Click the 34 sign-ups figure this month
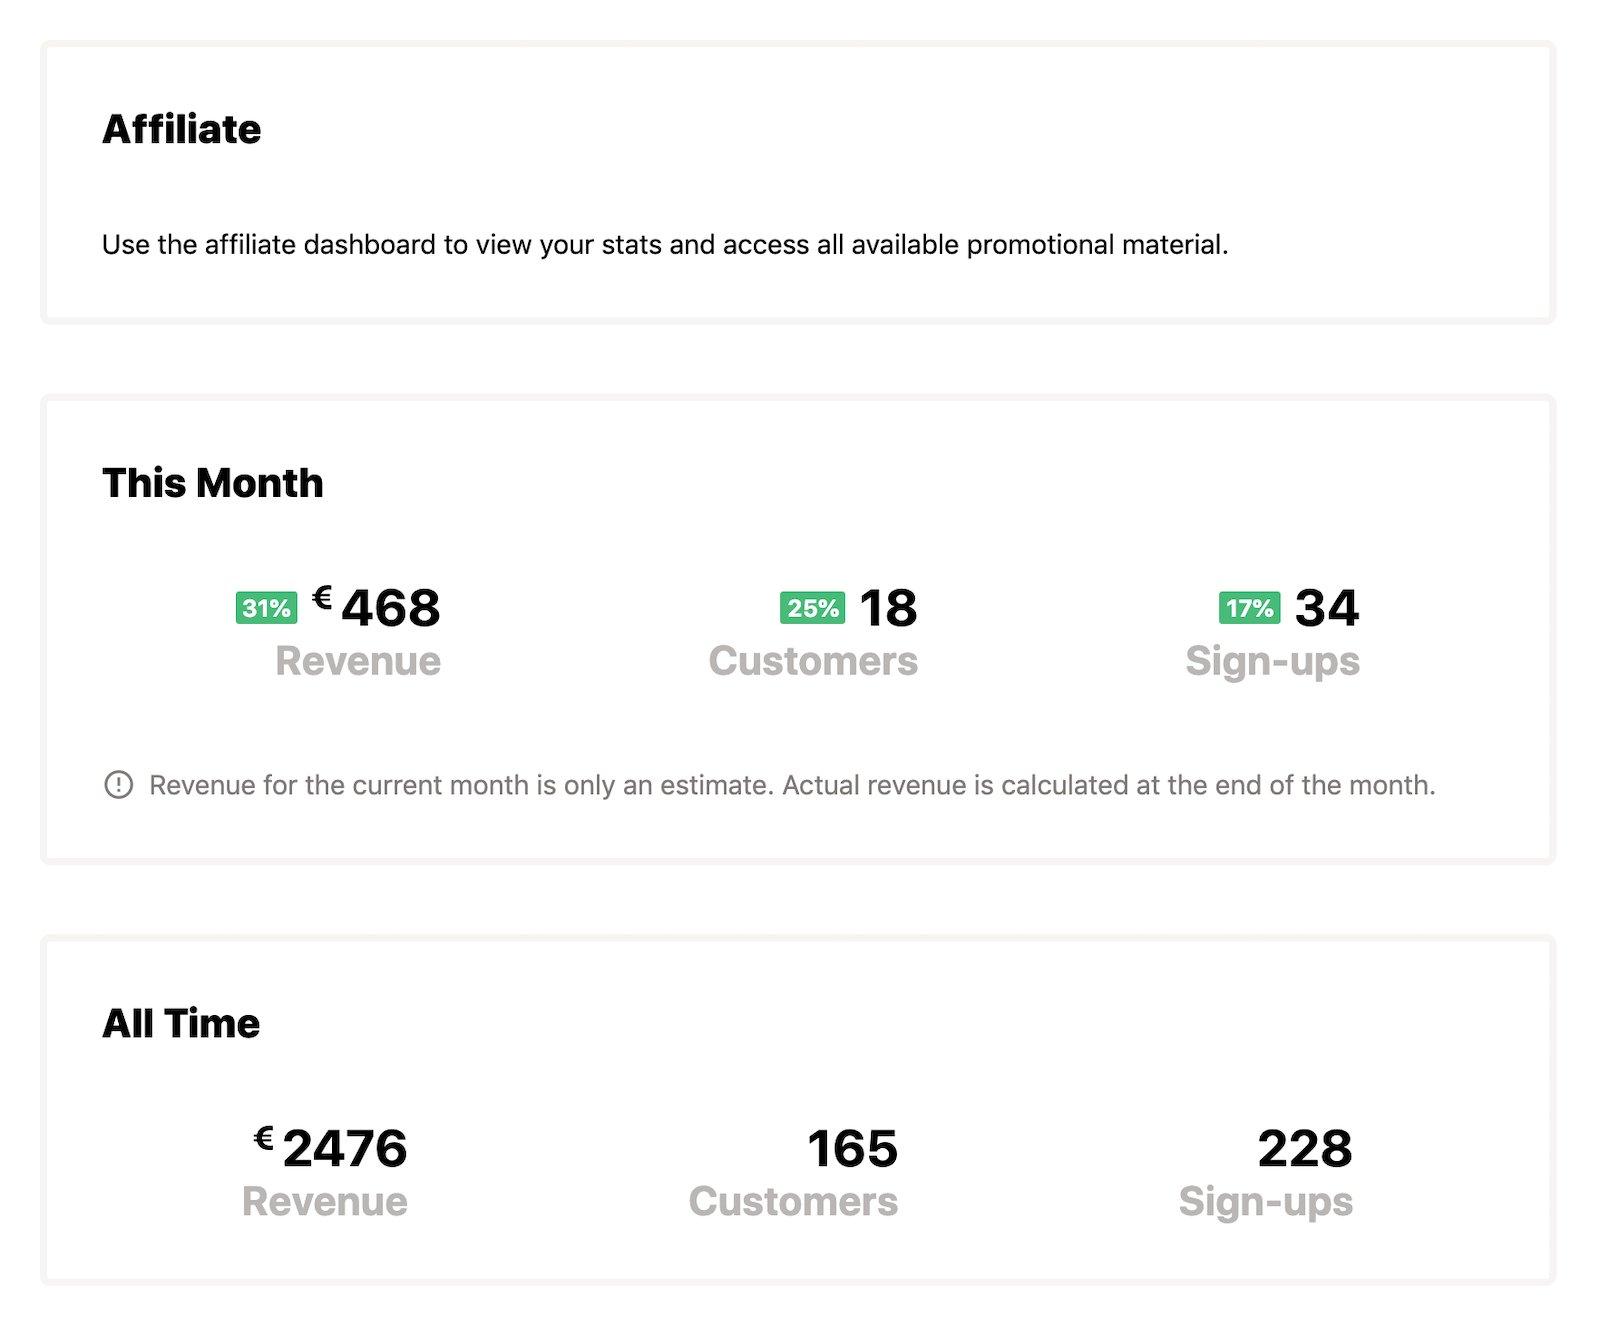Screen dimensions: 1600x1326 click(x=1327, y=608)
